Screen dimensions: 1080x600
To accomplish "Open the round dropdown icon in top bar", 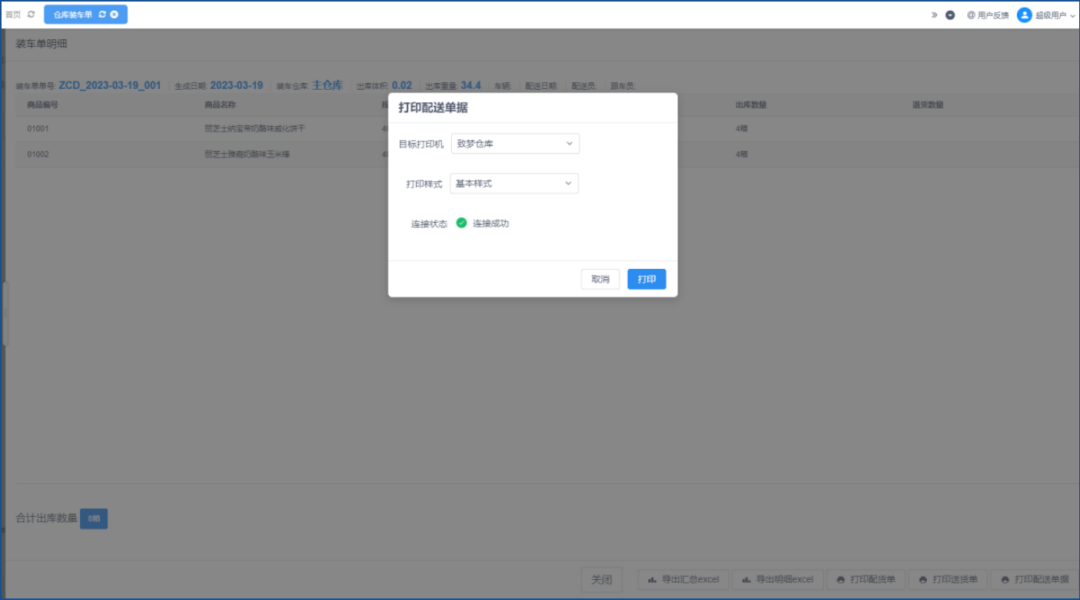I will point(950,15).
